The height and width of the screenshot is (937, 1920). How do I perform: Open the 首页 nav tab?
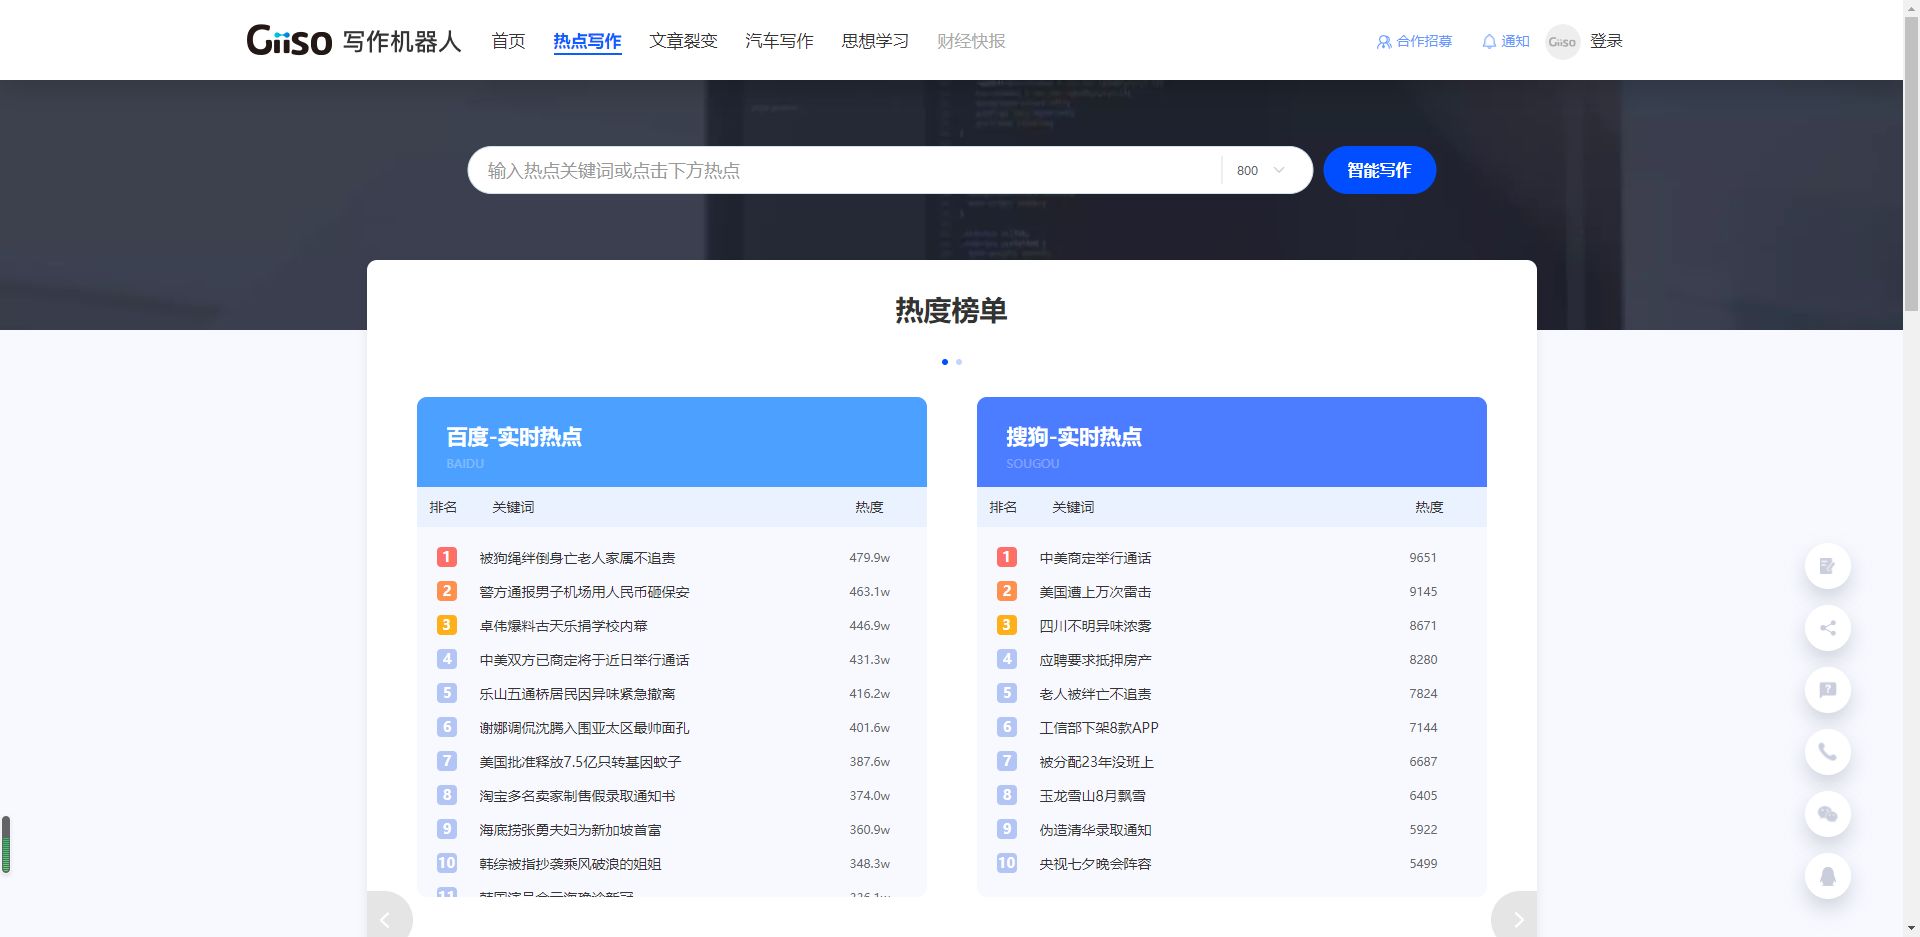508,41
